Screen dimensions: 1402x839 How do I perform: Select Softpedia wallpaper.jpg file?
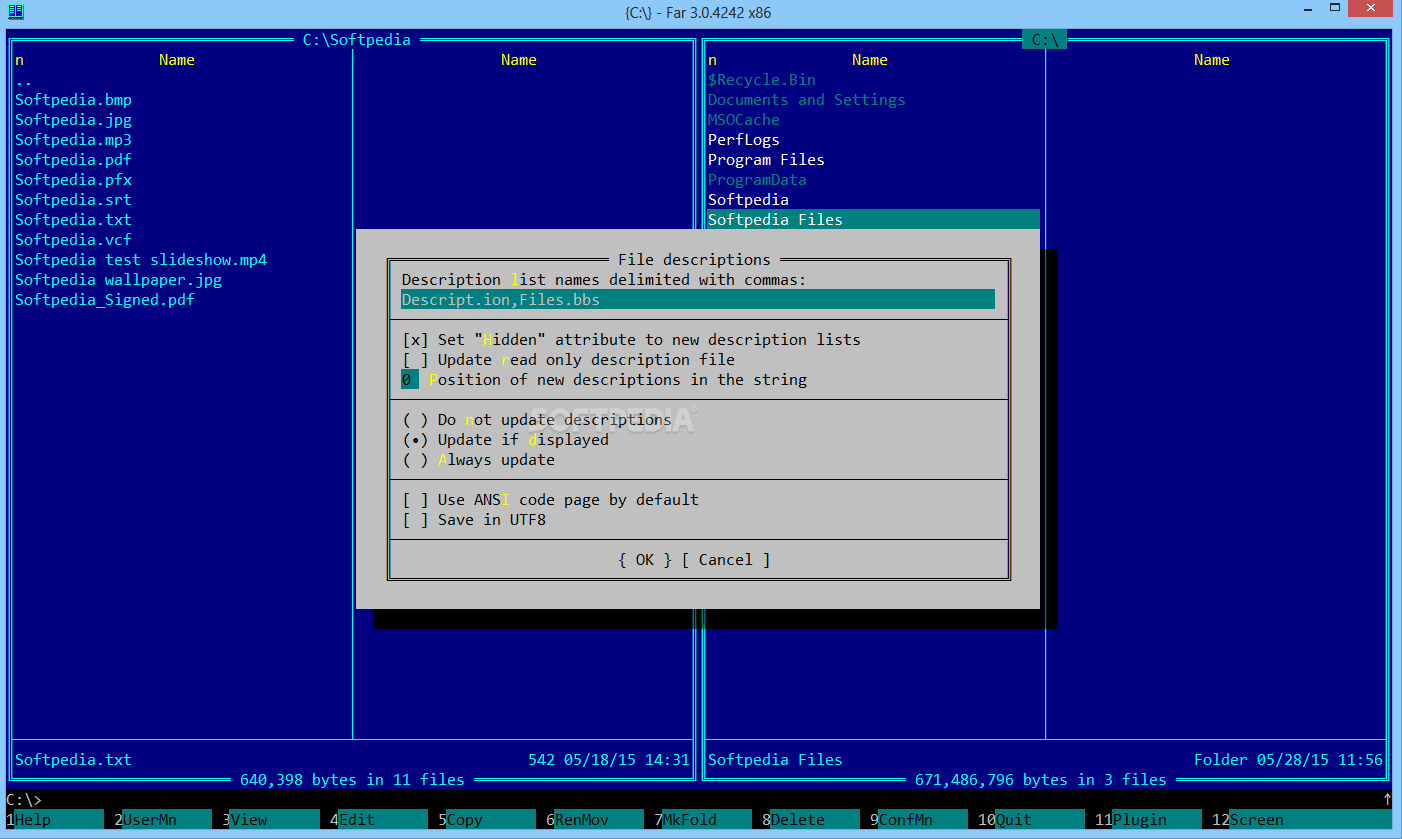(118, 280)
